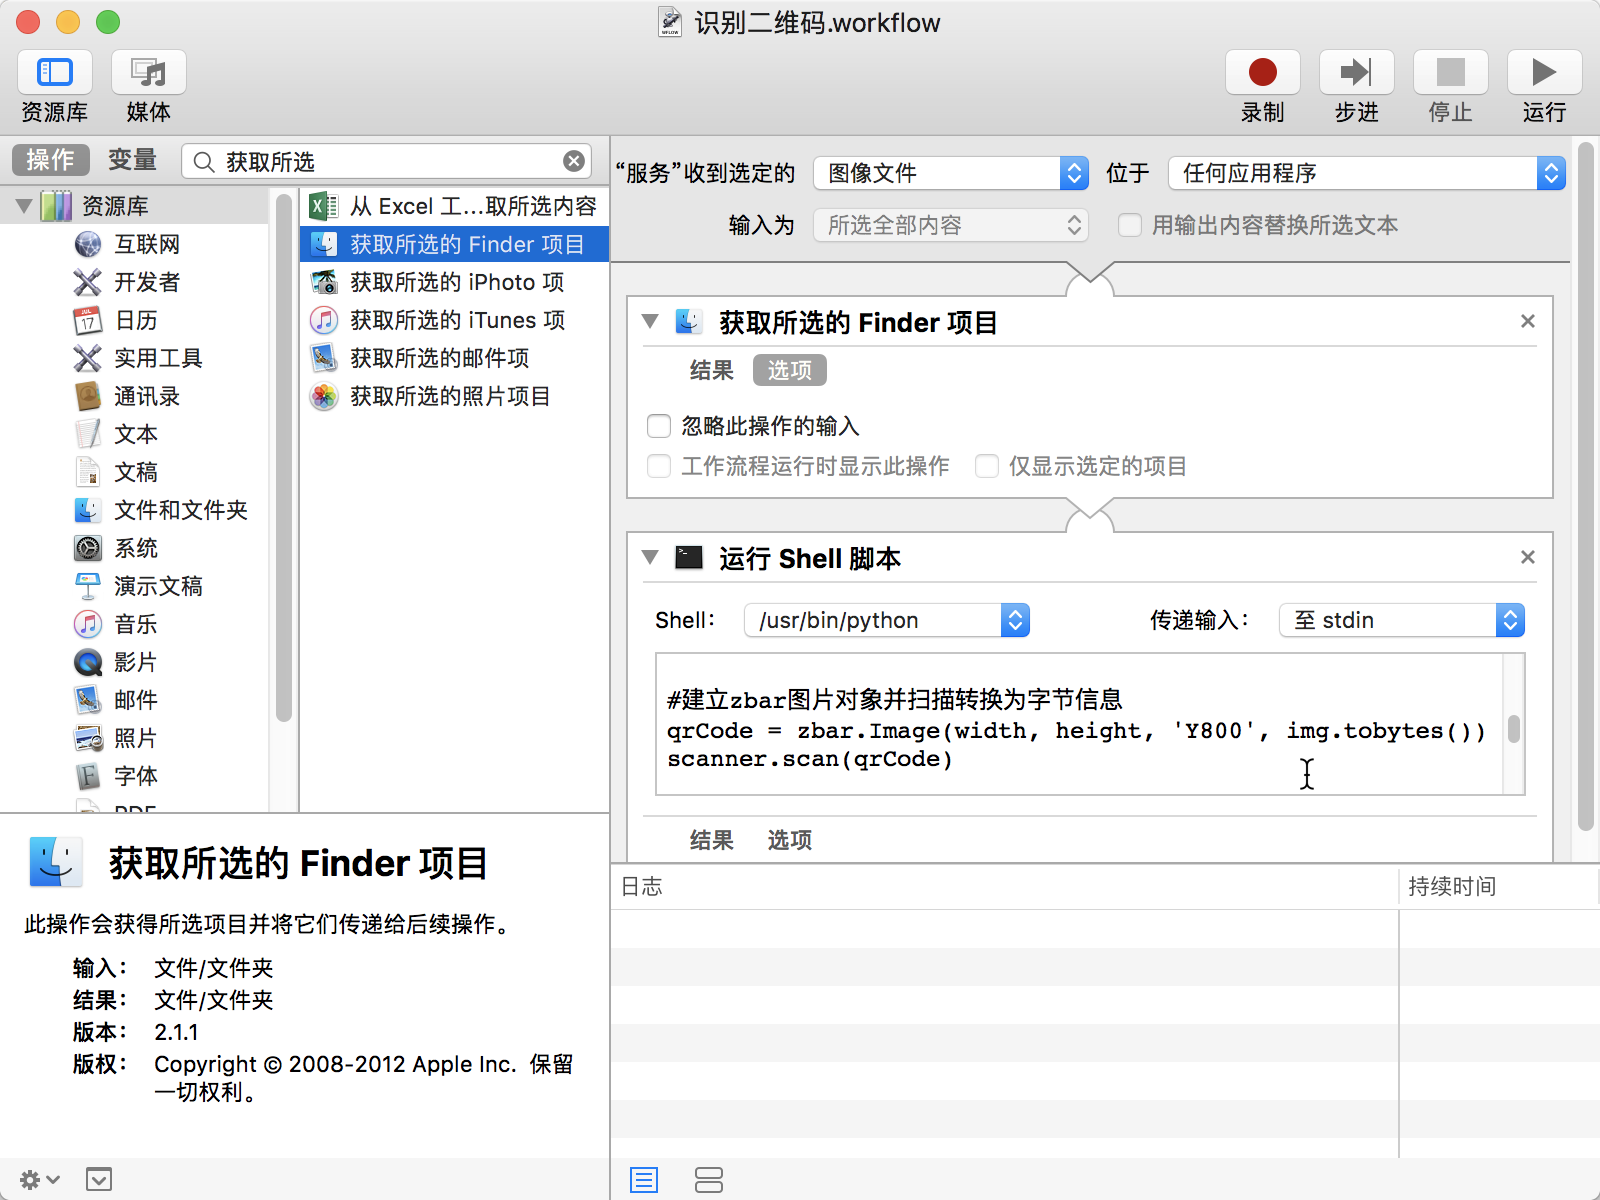Click the script editor vertical scrollbar
1600x1200 pixels.
pyautogui.click(x=1514, y=728)
